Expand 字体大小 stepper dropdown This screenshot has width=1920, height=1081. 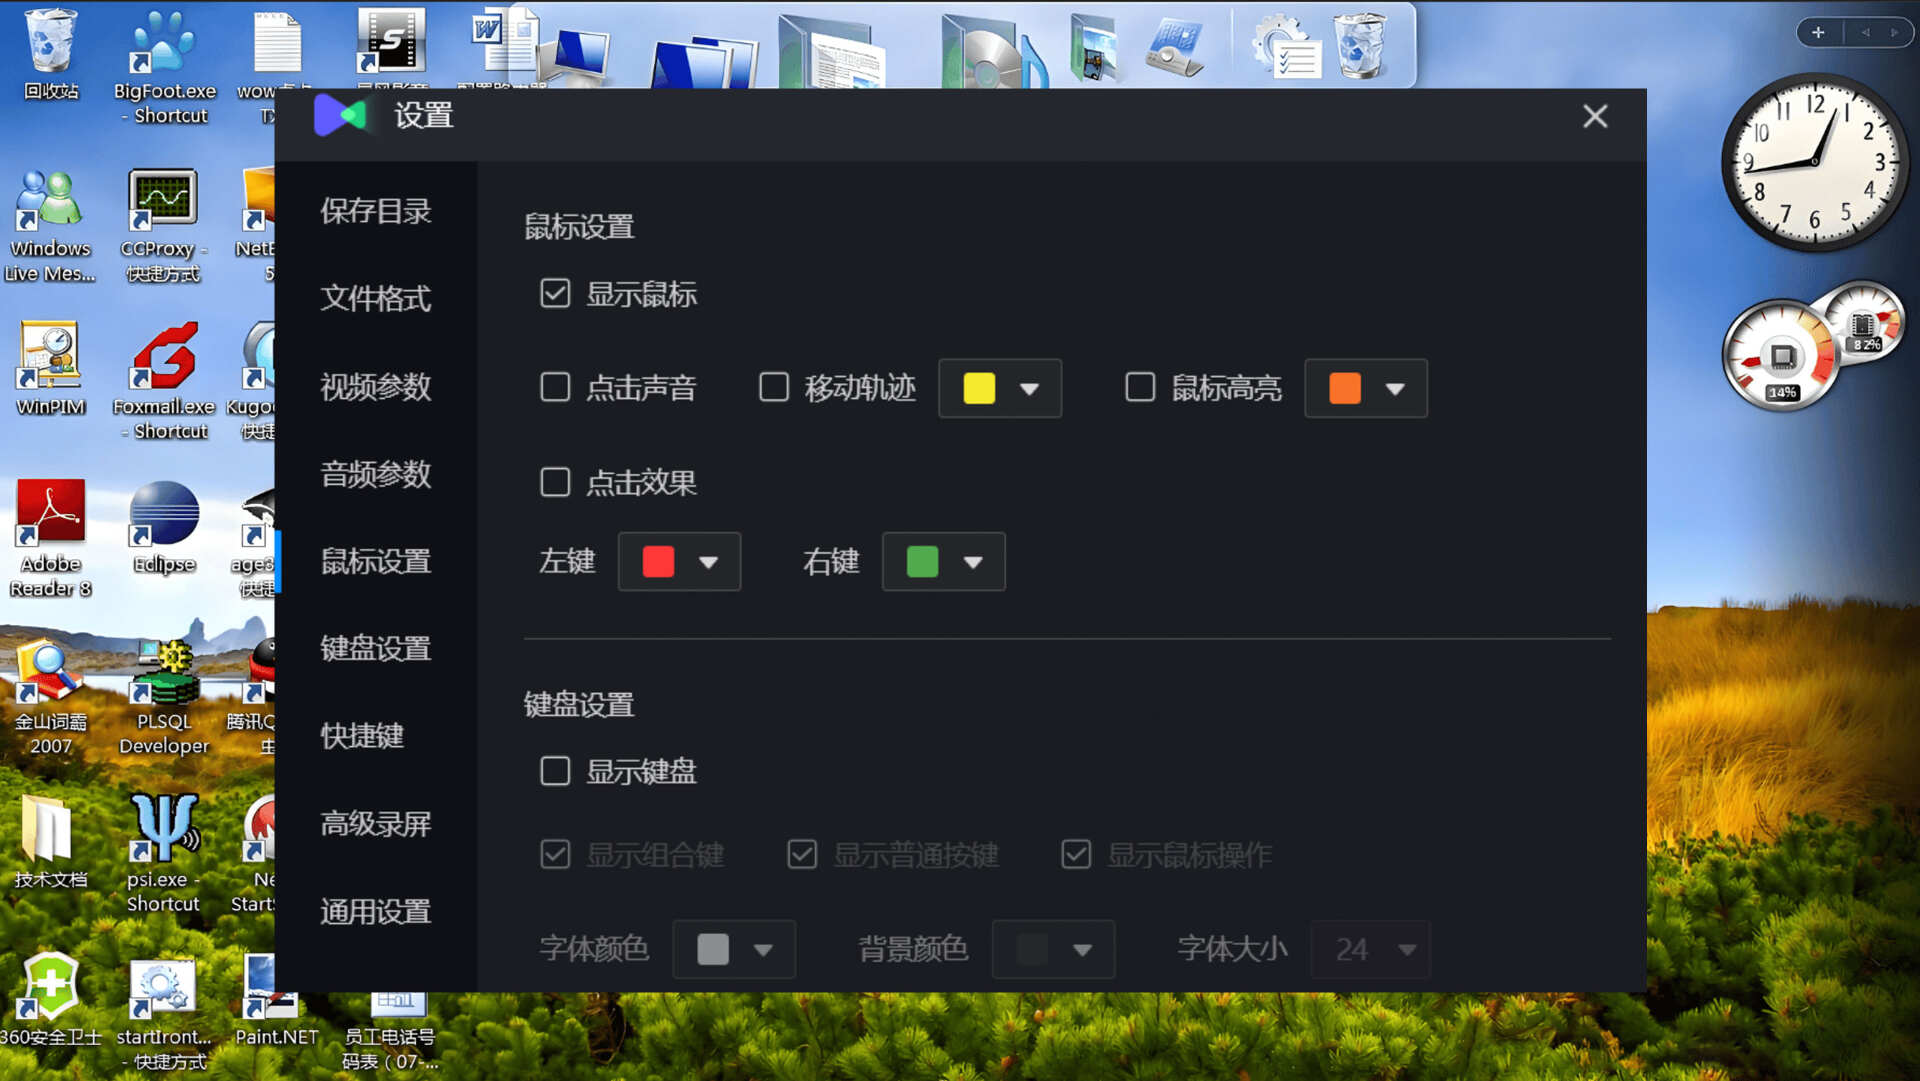click(1408, 950)
